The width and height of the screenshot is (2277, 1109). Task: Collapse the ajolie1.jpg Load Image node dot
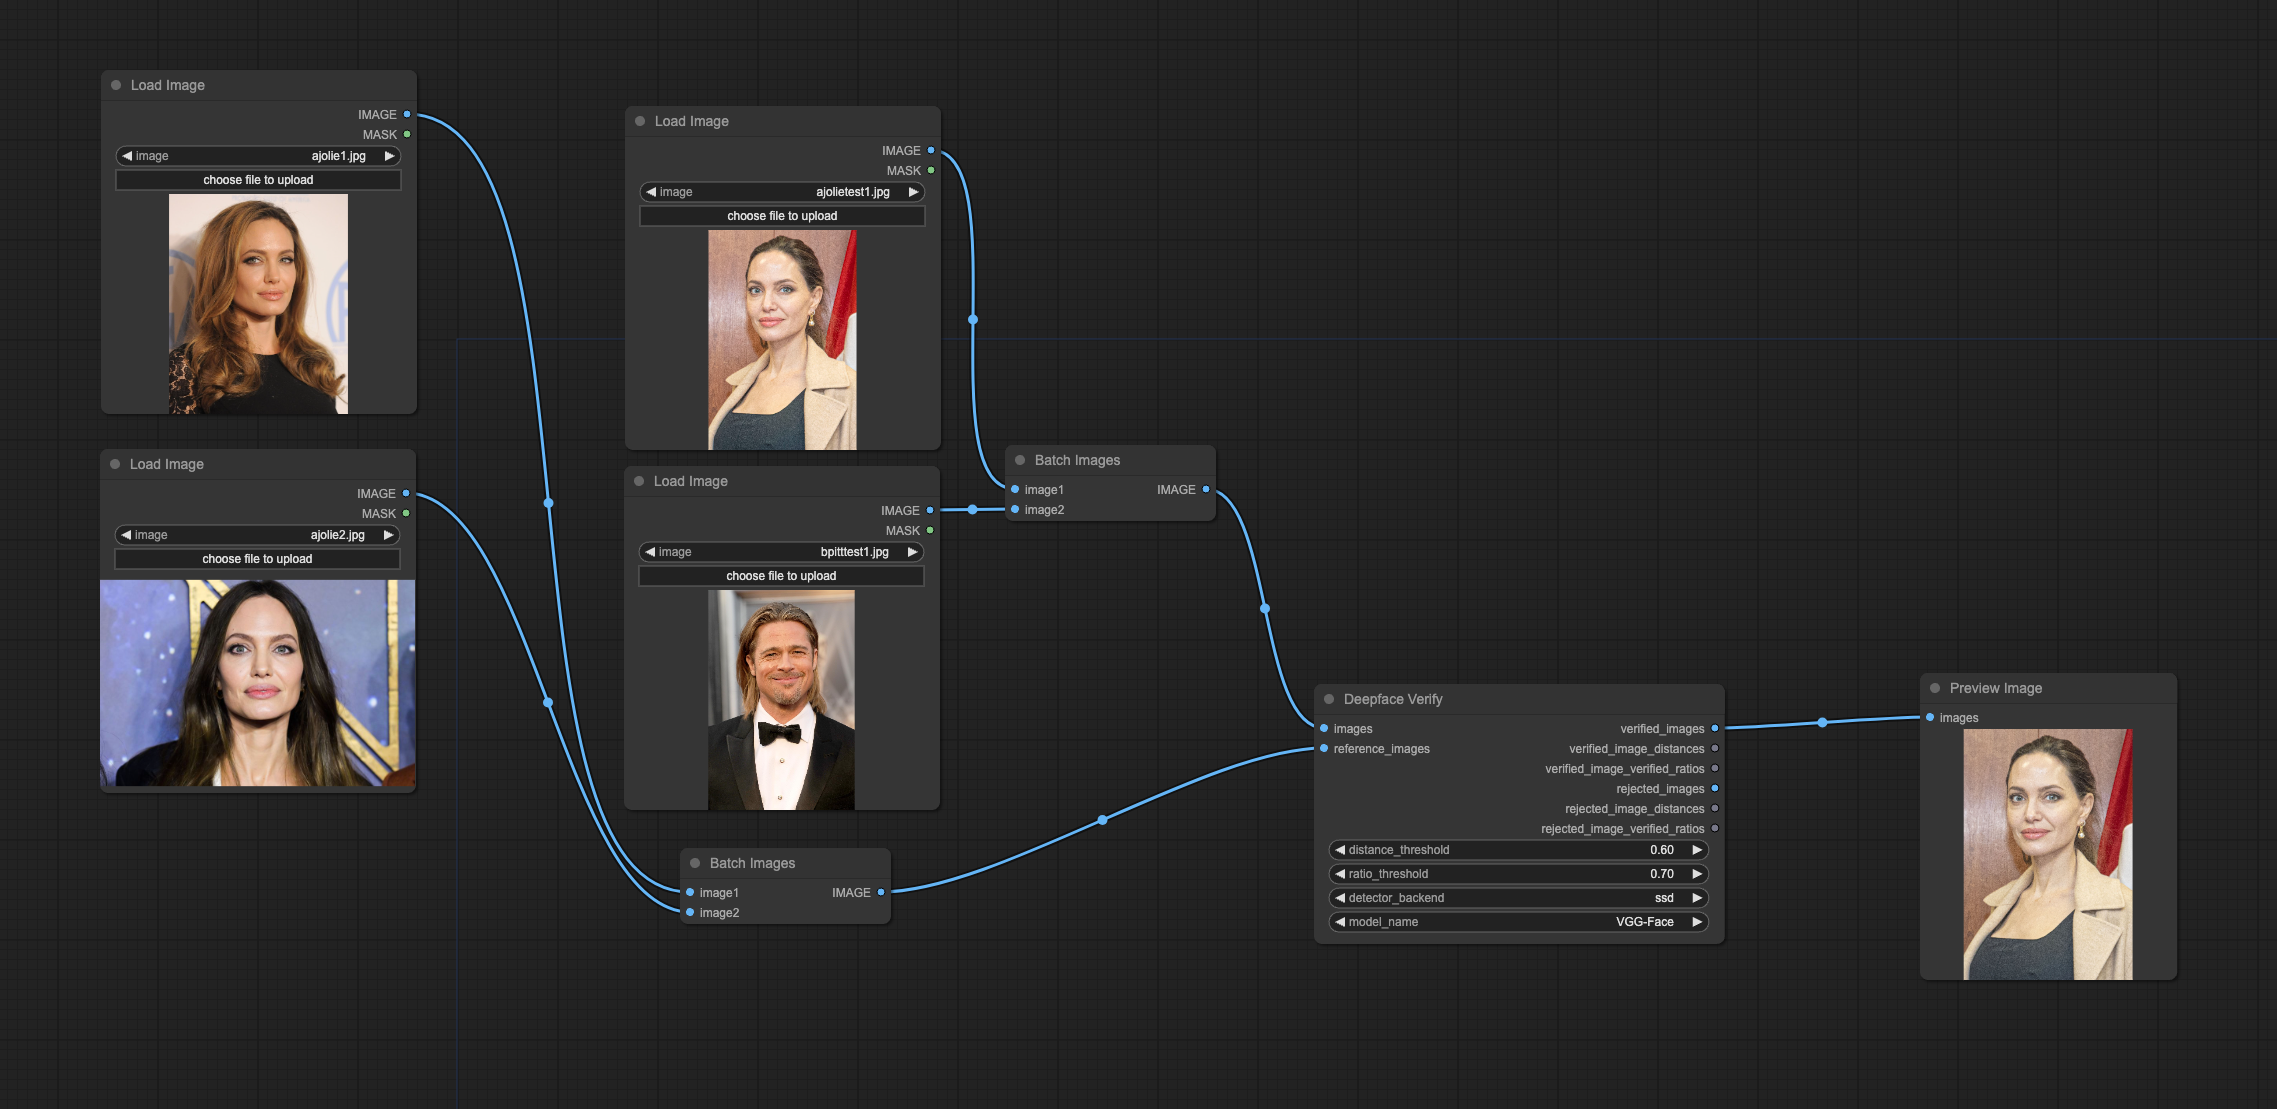pos(116,85)
